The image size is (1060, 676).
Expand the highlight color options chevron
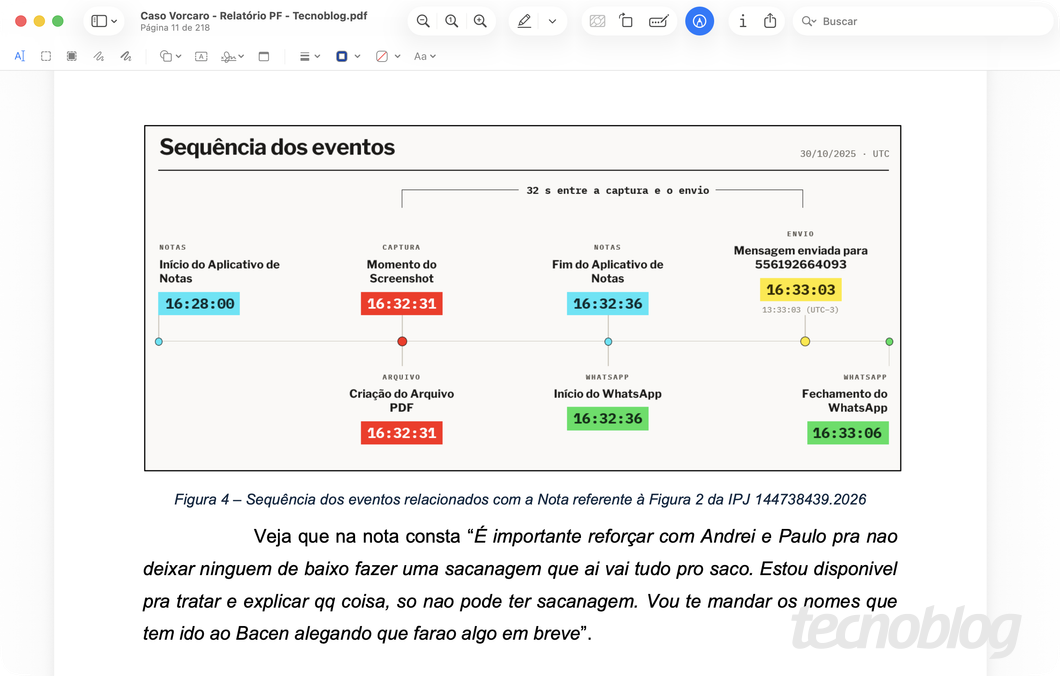552,21
